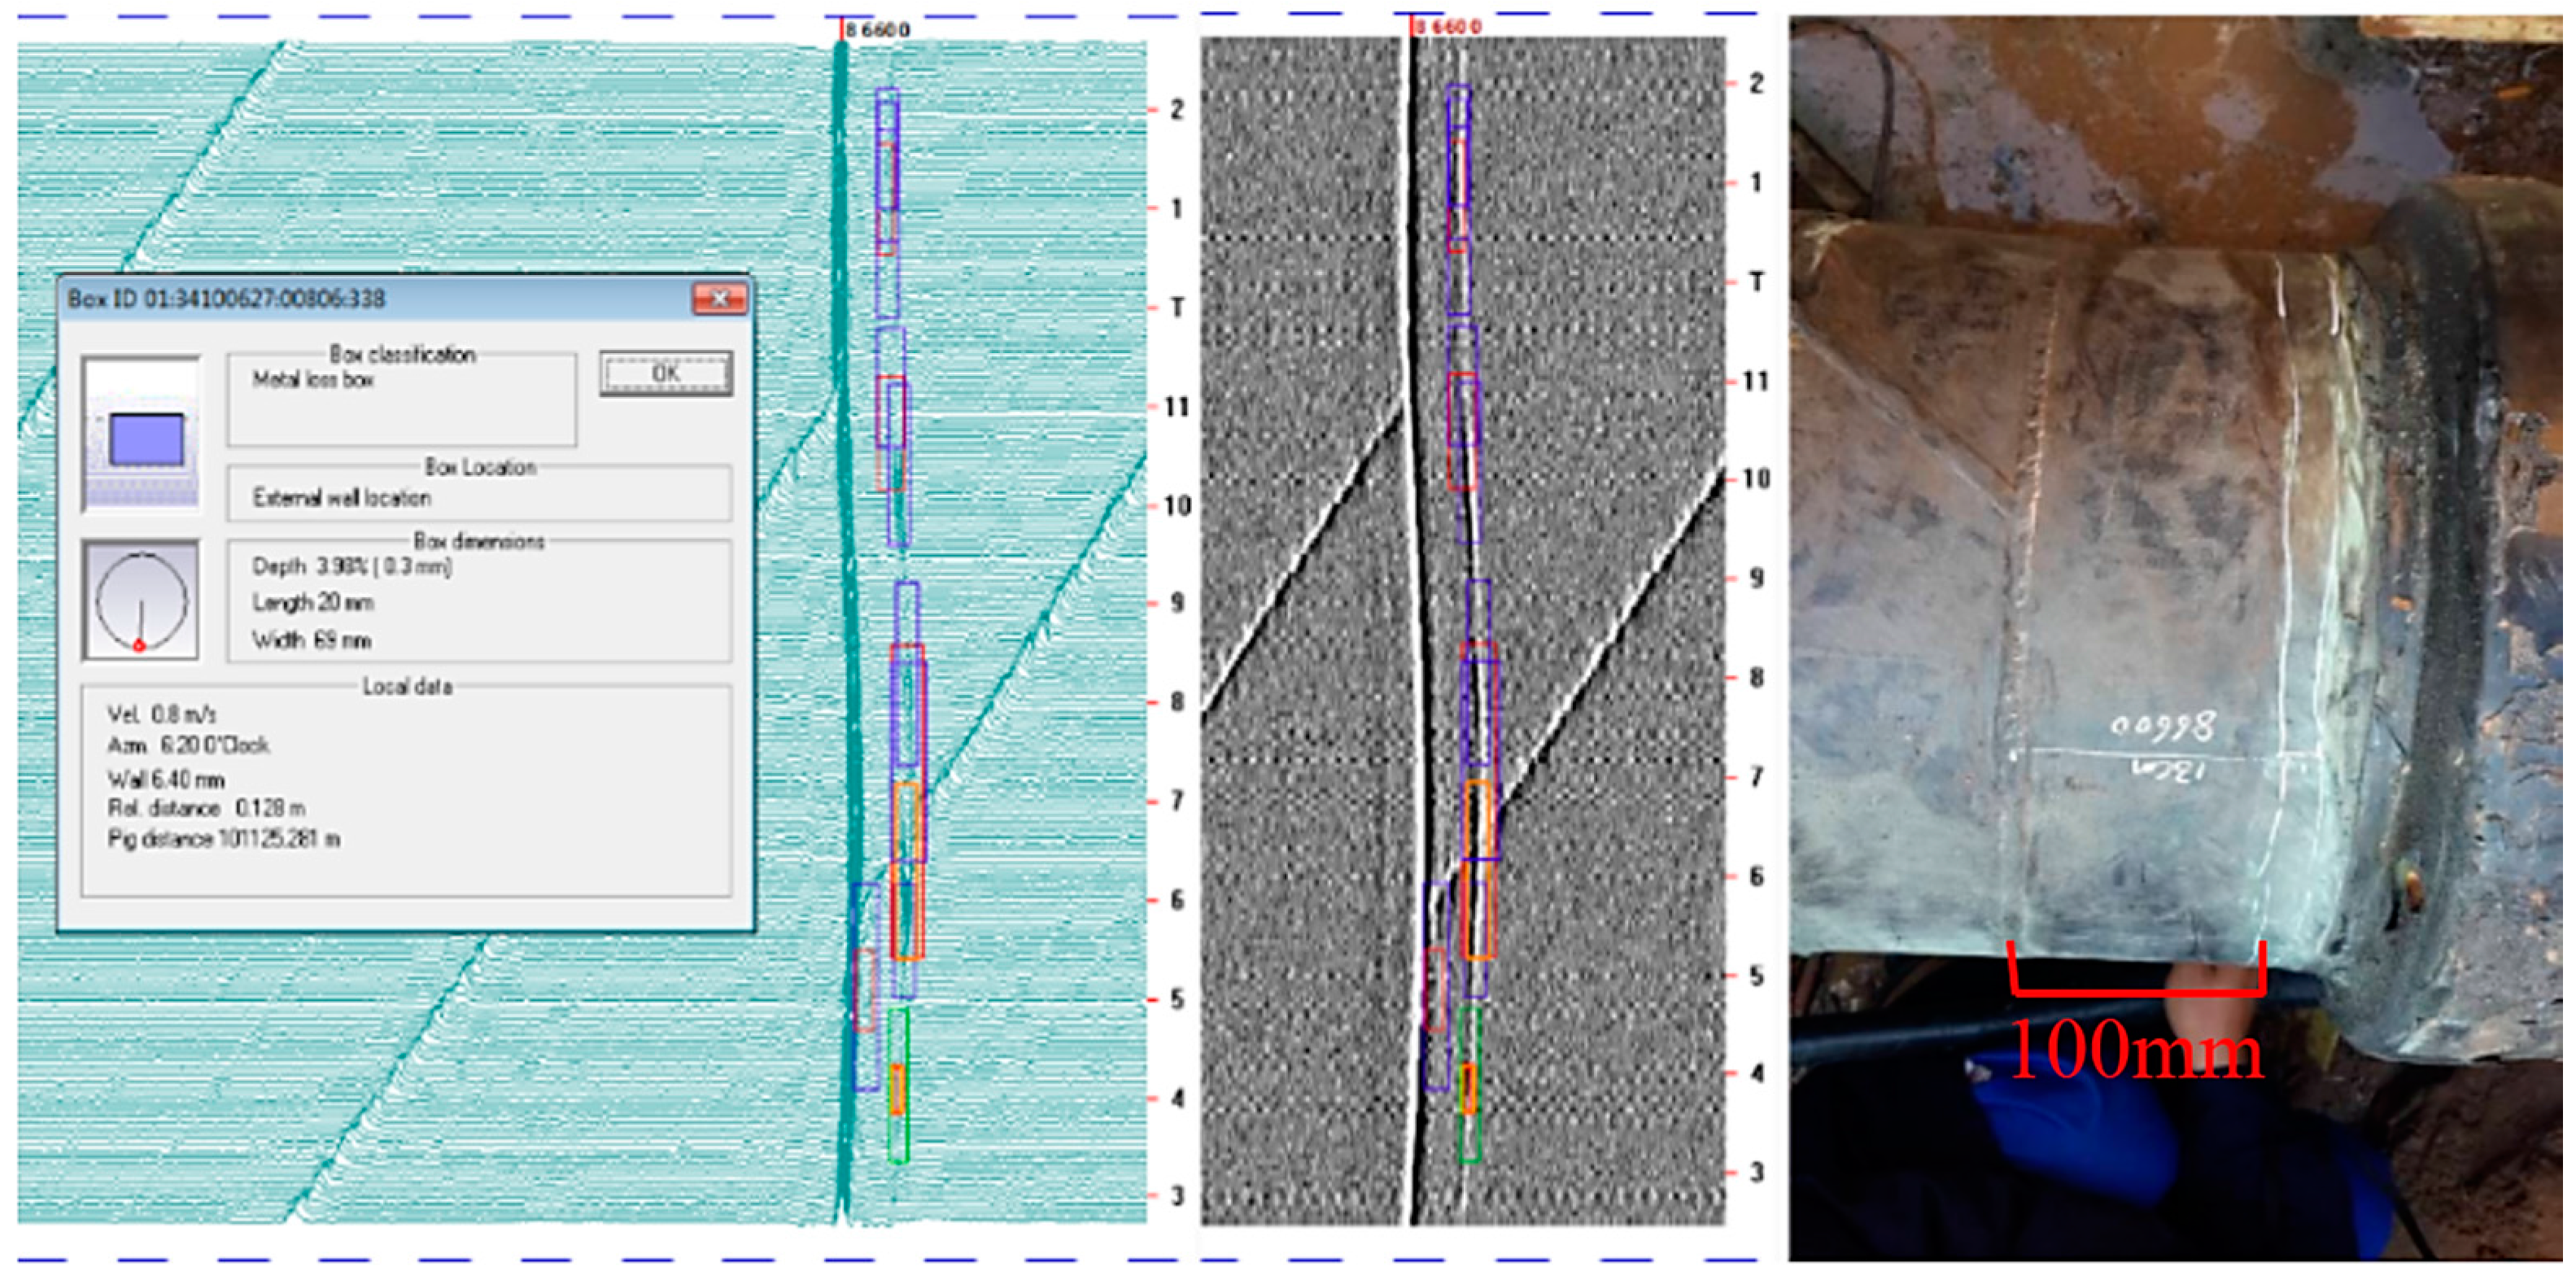2576x1275 pixels.
Task: Click the External wall location text
Action: pos(341,498)
